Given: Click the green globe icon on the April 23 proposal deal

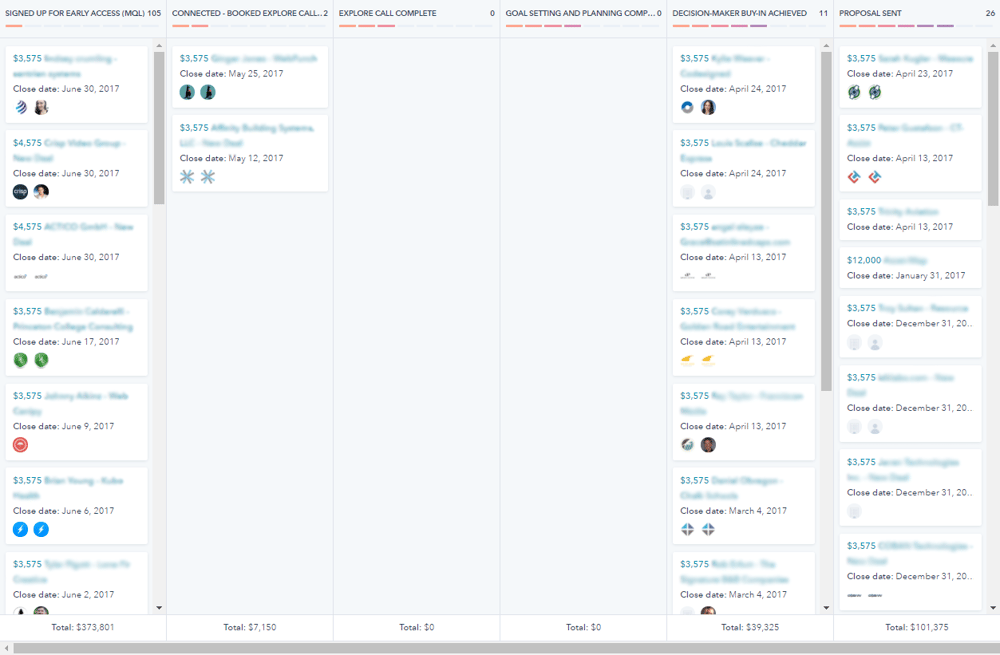Looking at the screenshot, I should tap(852, 92).
